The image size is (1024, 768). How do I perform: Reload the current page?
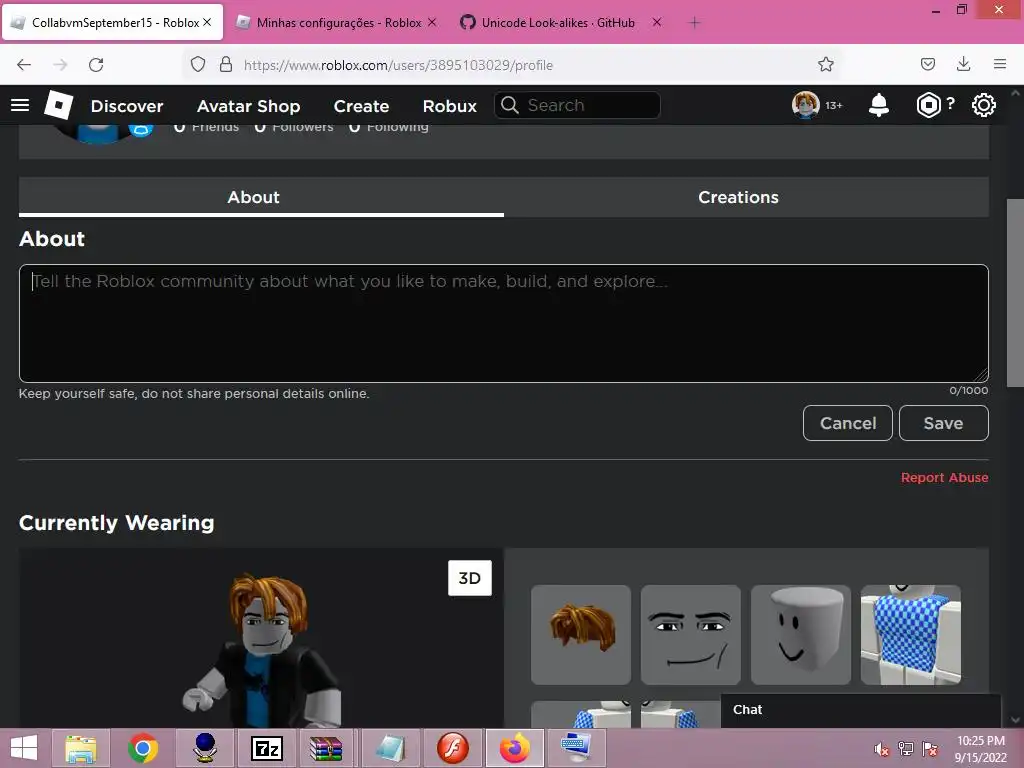point(96,65)
